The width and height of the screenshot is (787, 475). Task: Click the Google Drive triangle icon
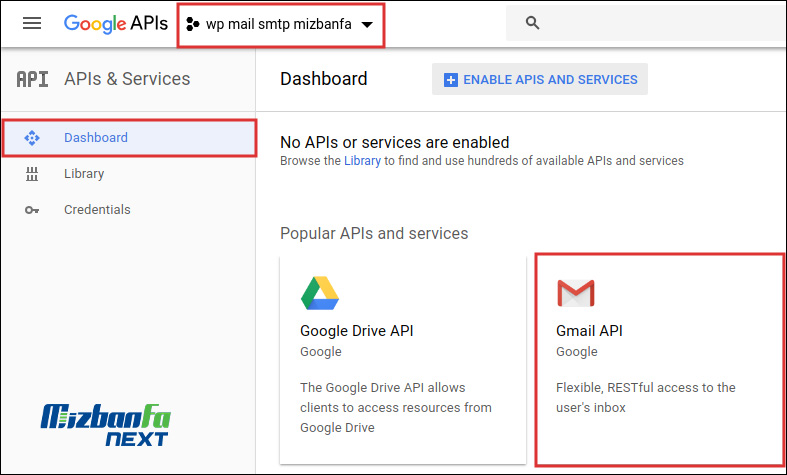click(x=319, y=293)
